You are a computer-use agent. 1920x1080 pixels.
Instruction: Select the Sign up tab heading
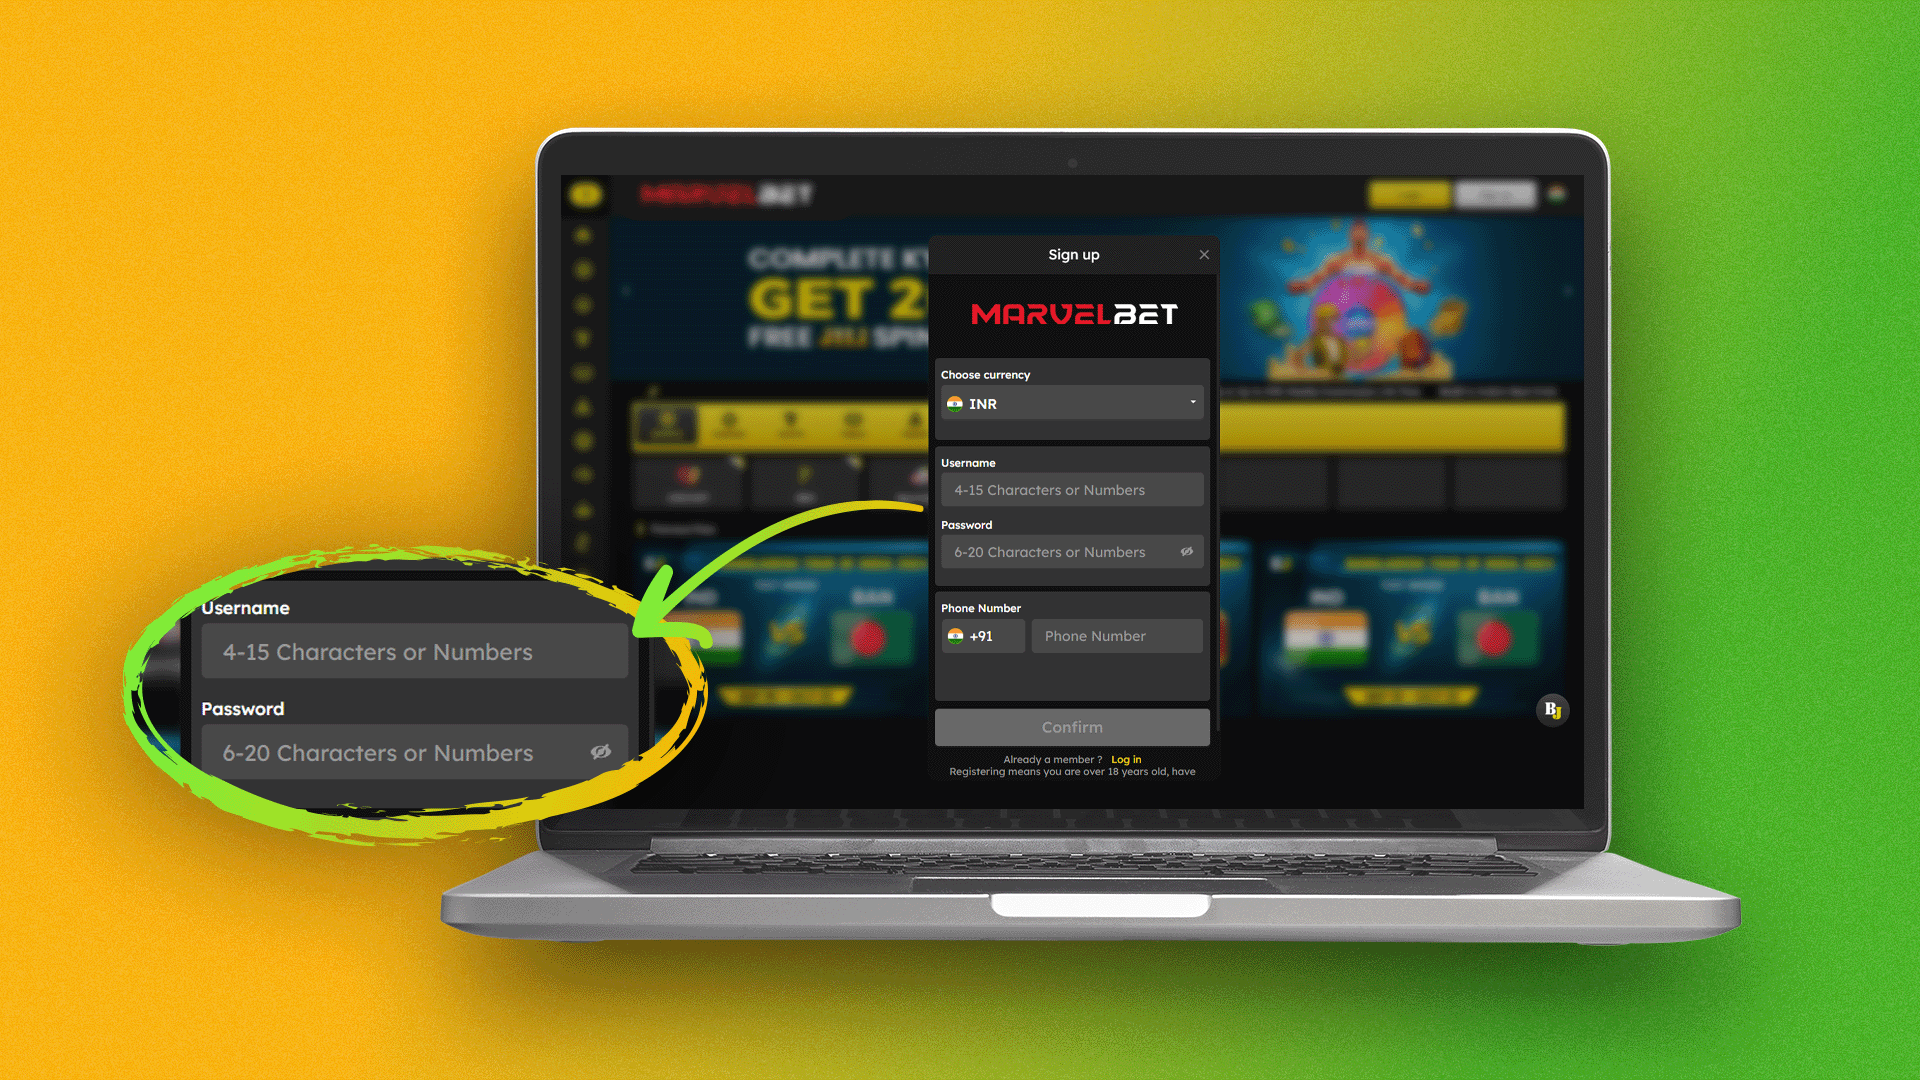1071,255
